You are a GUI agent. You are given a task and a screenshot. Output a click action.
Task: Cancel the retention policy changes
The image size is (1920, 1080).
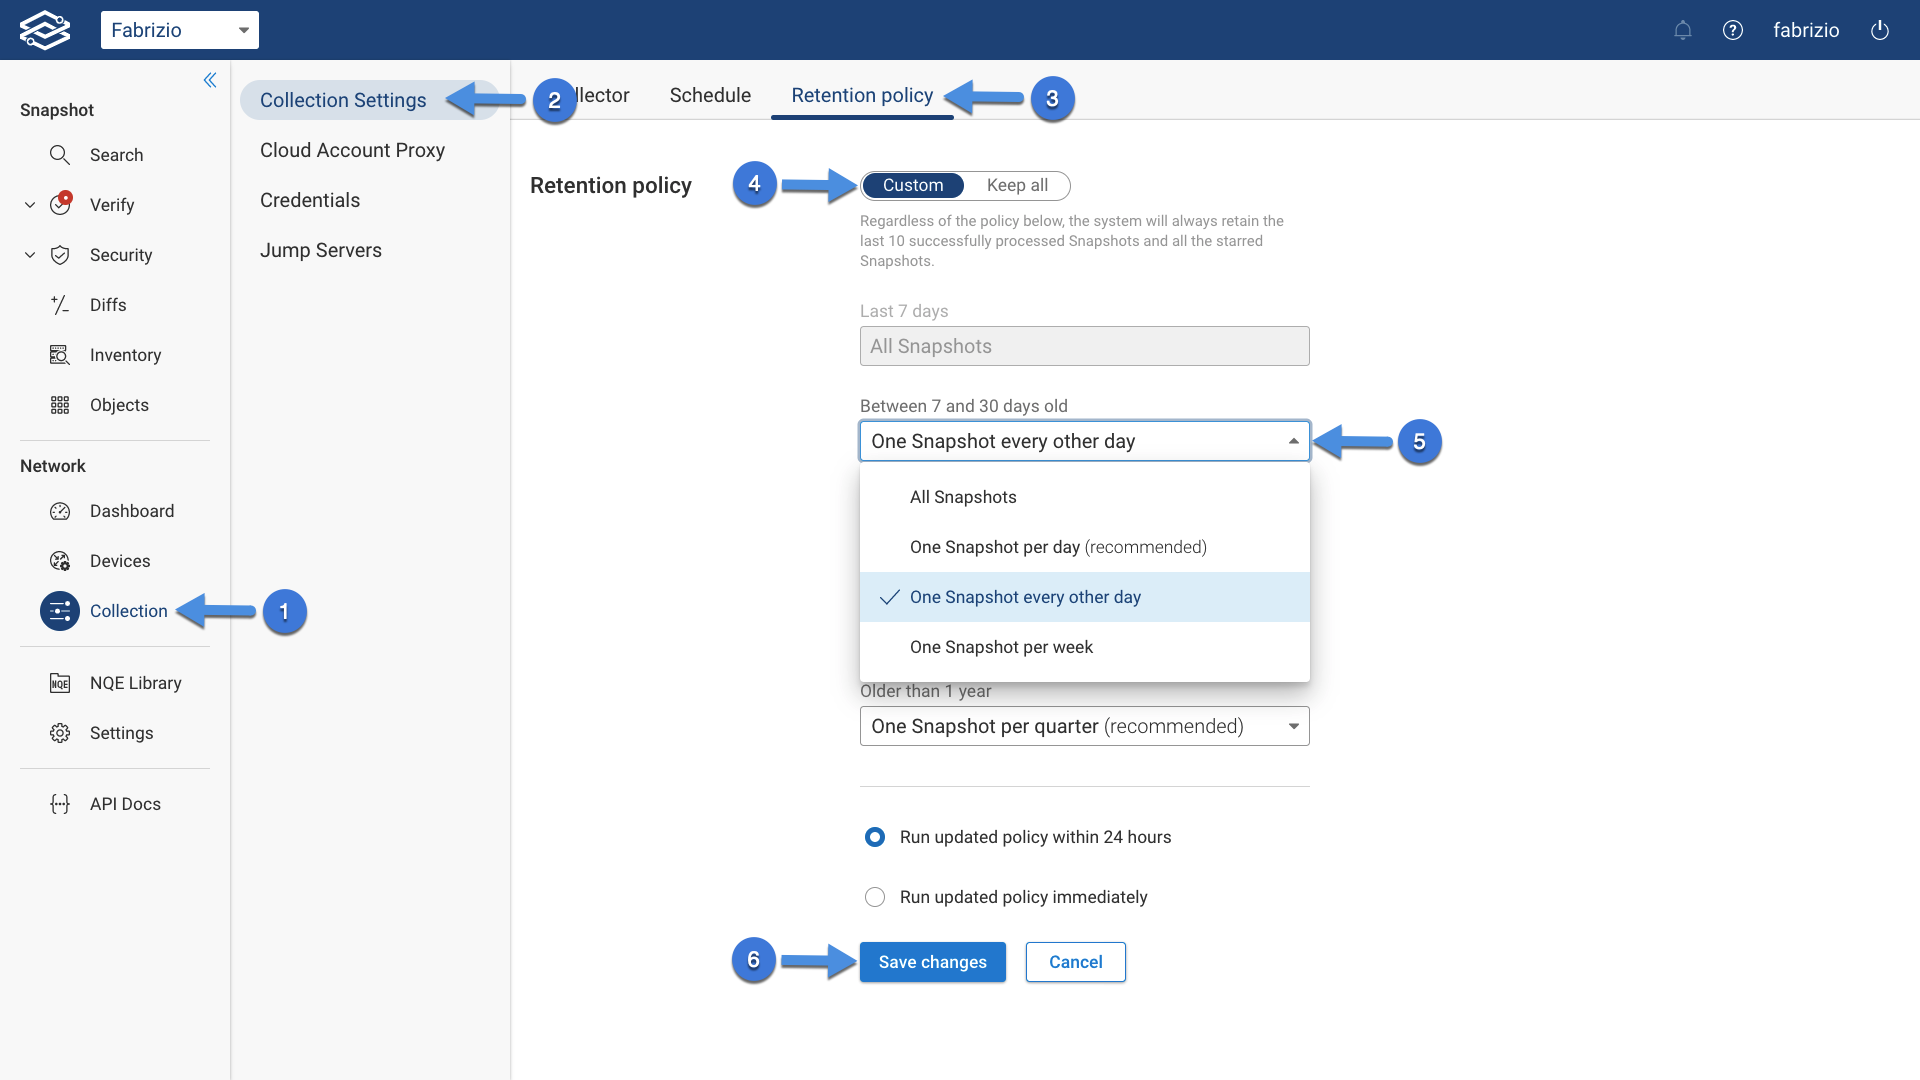tap(1075, 962)
